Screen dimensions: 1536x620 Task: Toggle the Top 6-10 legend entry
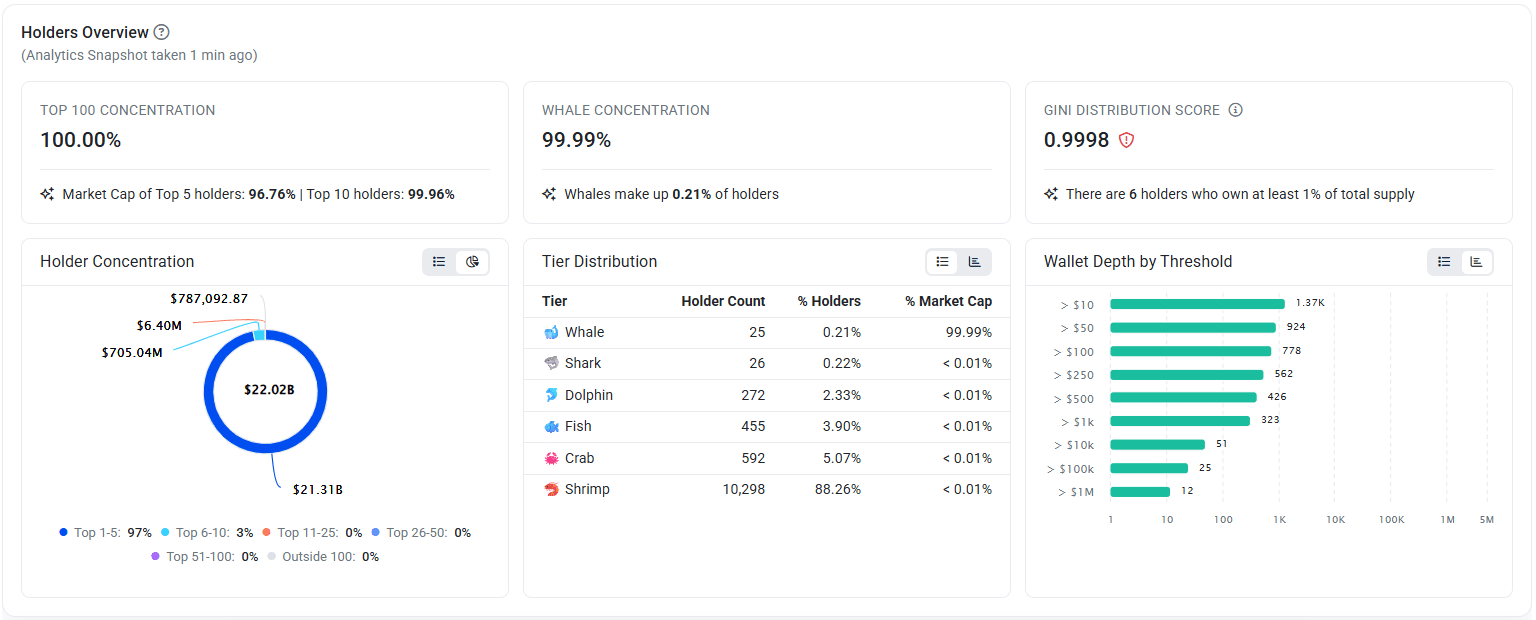tap(207, 533)
